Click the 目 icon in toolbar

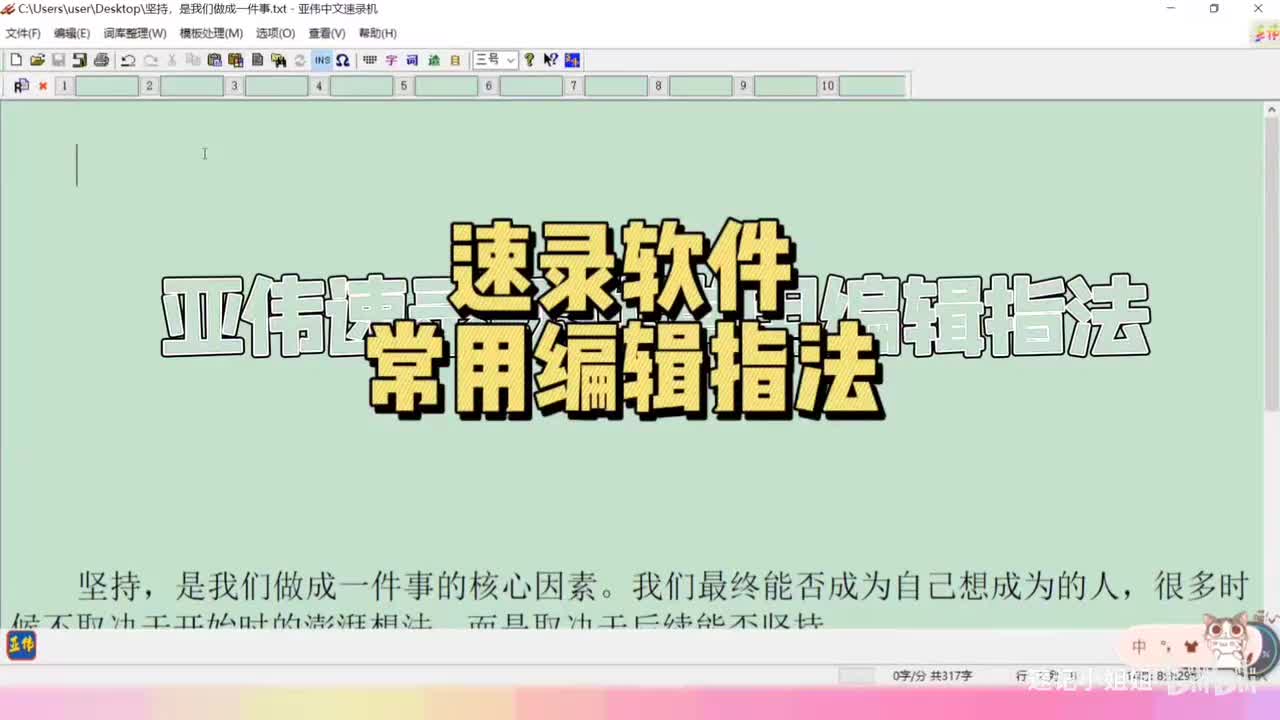point(455,60)
